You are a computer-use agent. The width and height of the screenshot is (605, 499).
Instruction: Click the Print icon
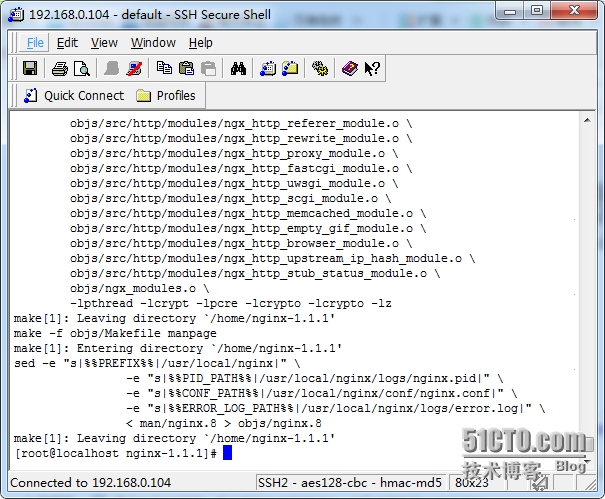tap(60, 69)
